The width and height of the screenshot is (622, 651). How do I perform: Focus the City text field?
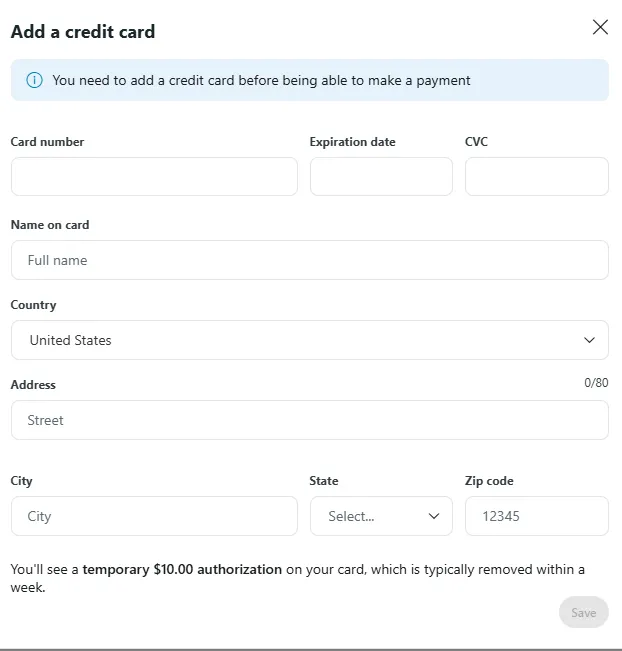click(154, 516)
